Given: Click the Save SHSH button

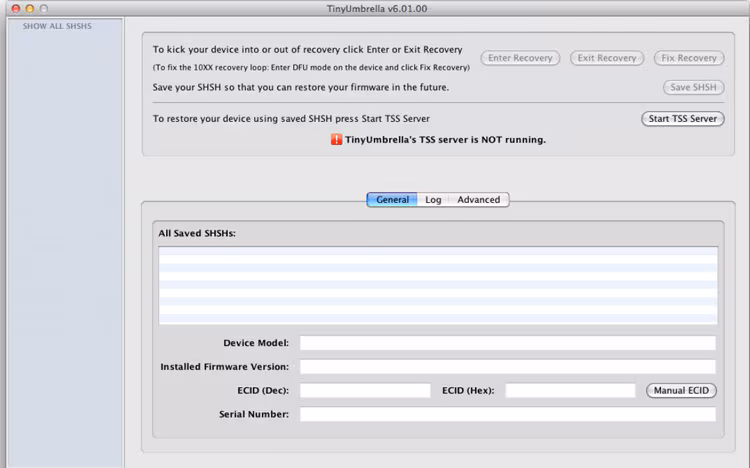Looking at the screenshot, I should pos(693,87).
